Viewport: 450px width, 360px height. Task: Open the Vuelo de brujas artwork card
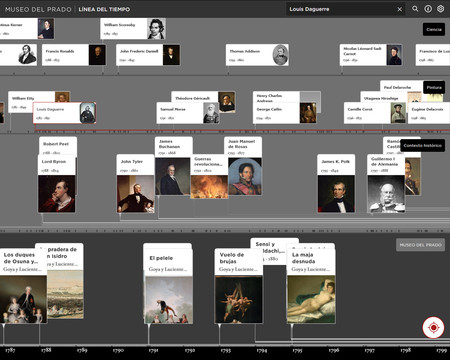(x=239, y=286)
